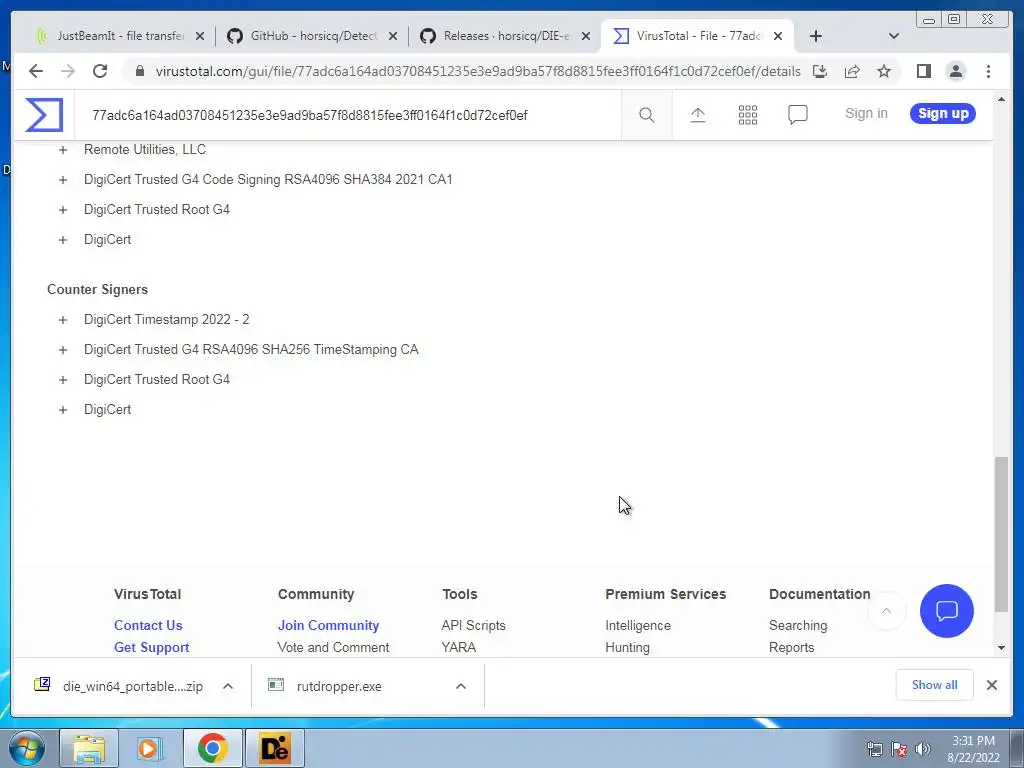This screenshot has width=1024, height=768.
Task: Click the Join Community link
Action: click(x=328, y=625)
